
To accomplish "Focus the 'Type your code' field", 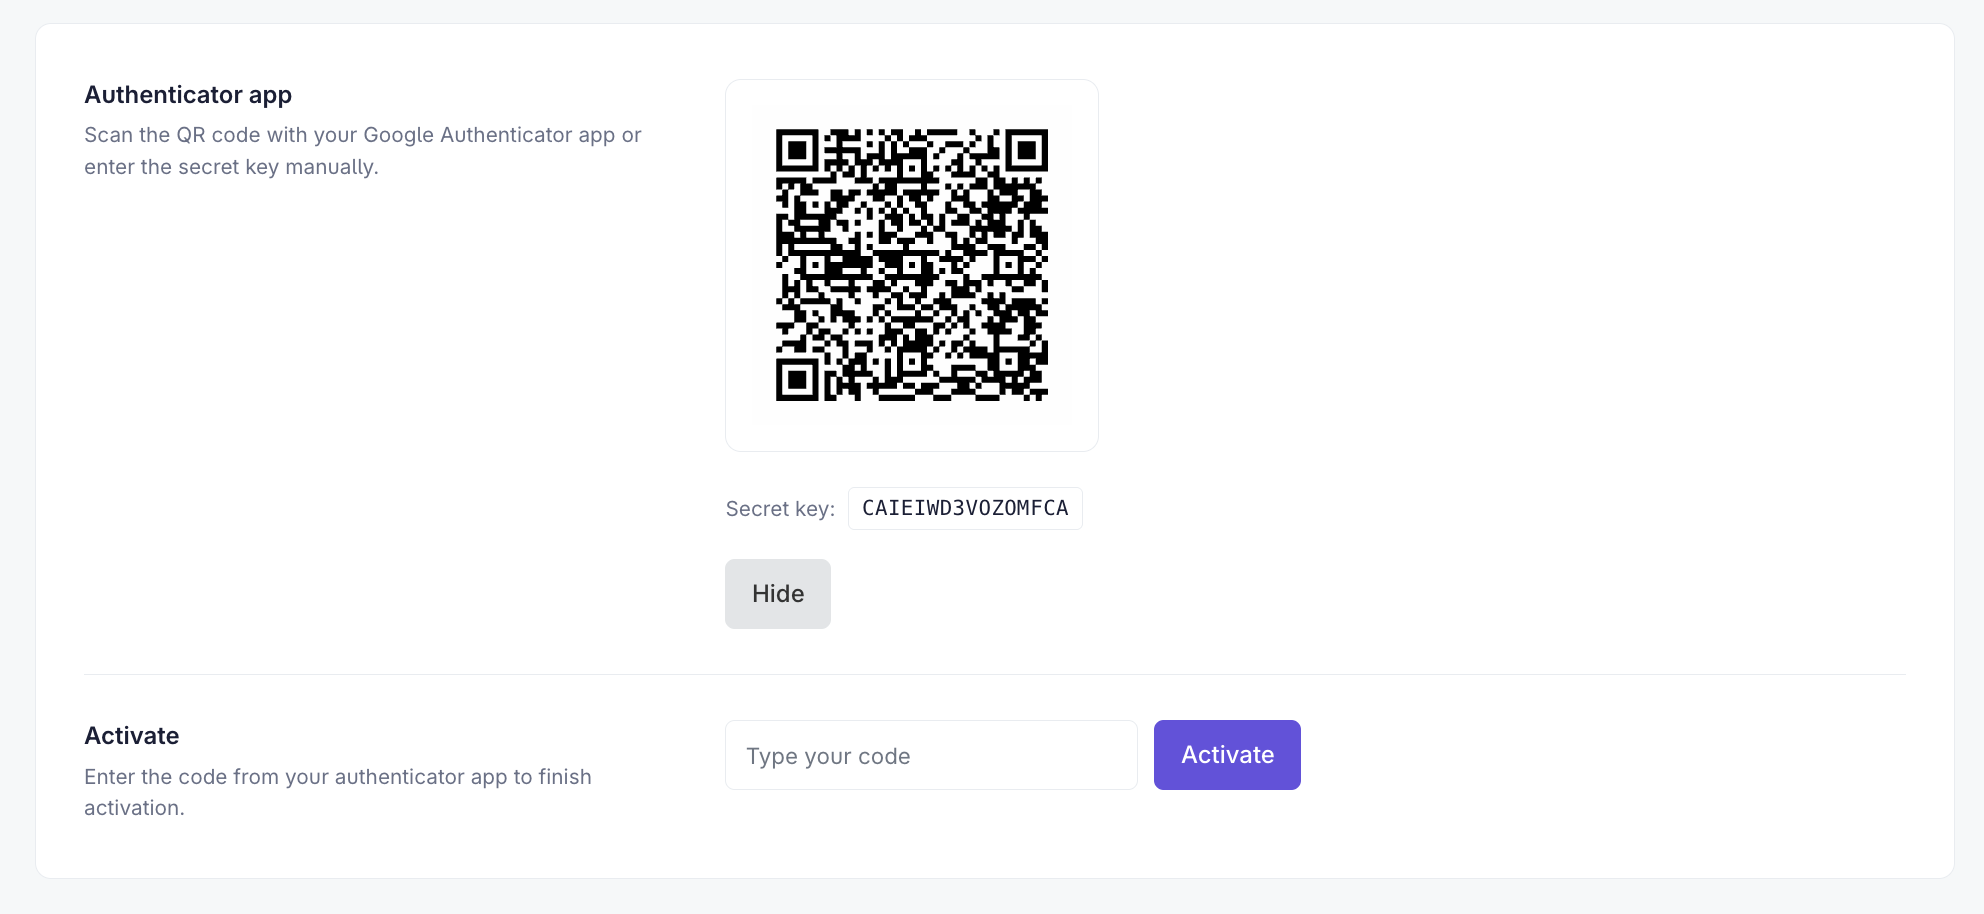I will [931, 755].
